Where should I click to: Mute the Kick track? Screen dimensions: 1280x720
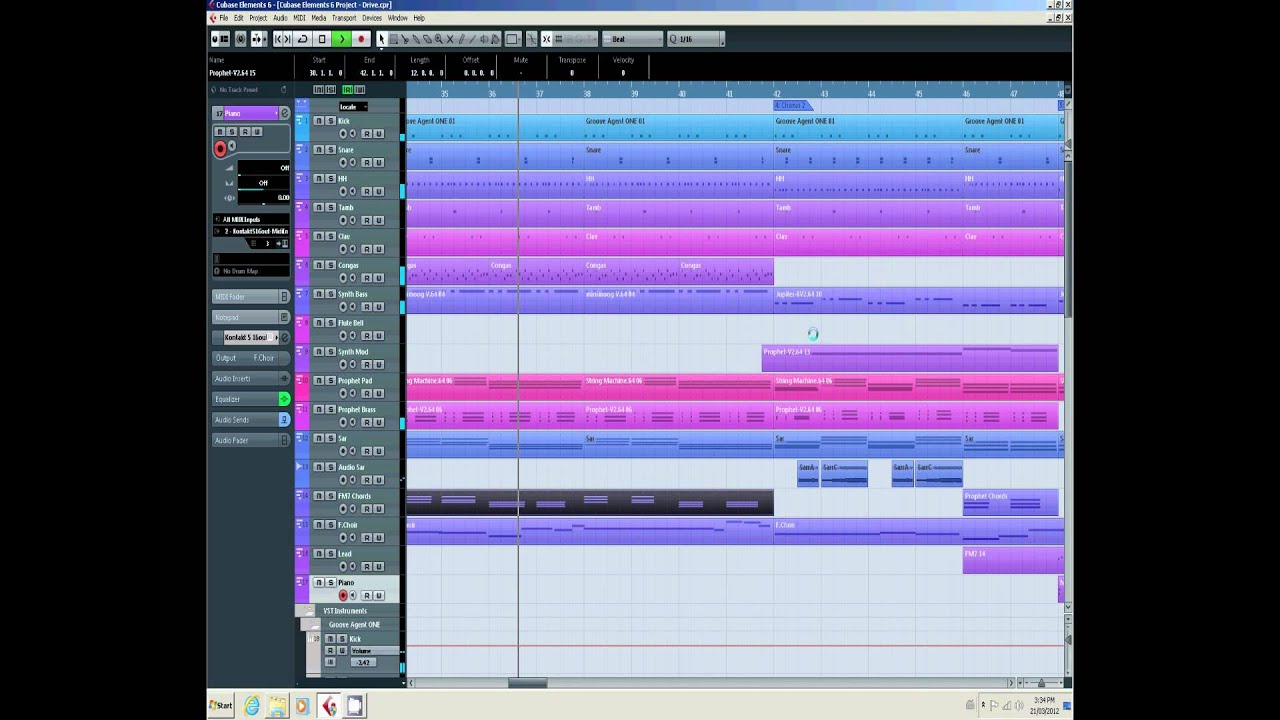319,121
